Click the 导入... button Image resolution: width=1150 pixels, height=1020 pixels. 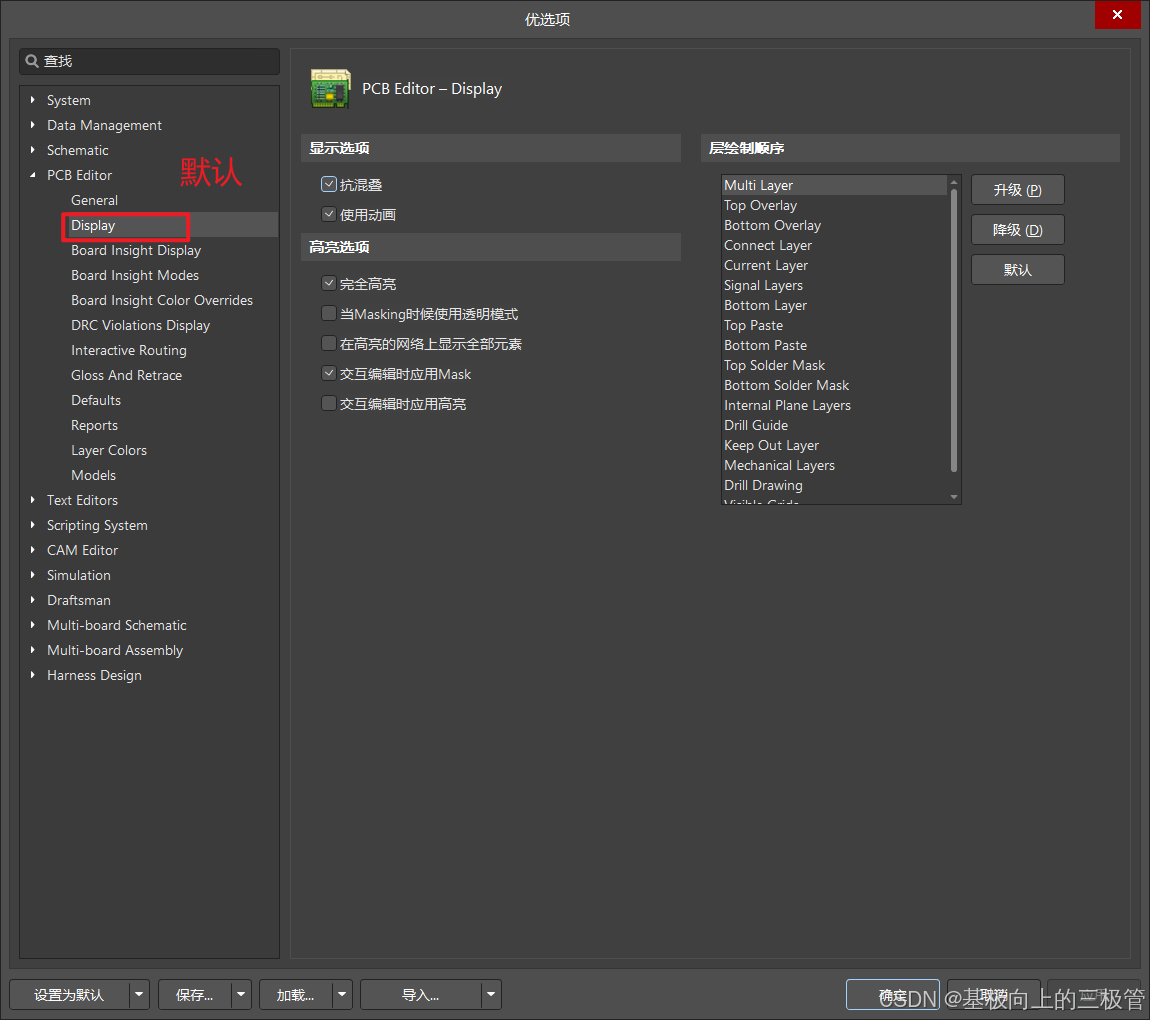coord(420,995)
